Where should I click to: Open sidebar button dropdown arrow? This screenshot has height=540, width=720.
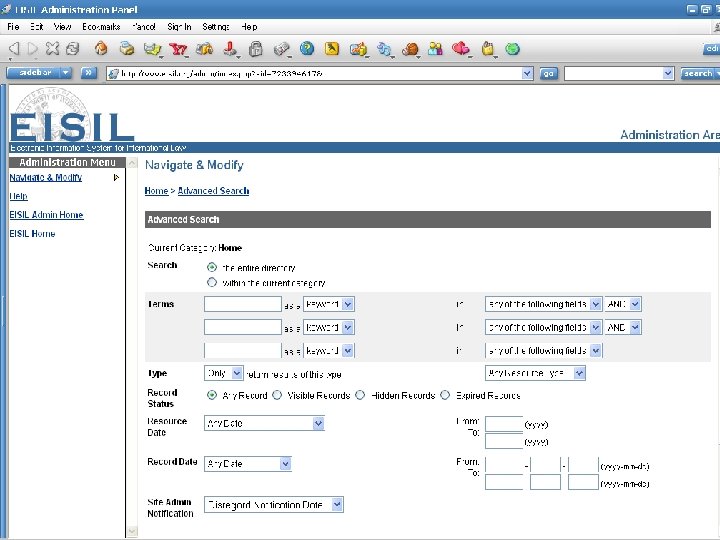coord(66,73)
